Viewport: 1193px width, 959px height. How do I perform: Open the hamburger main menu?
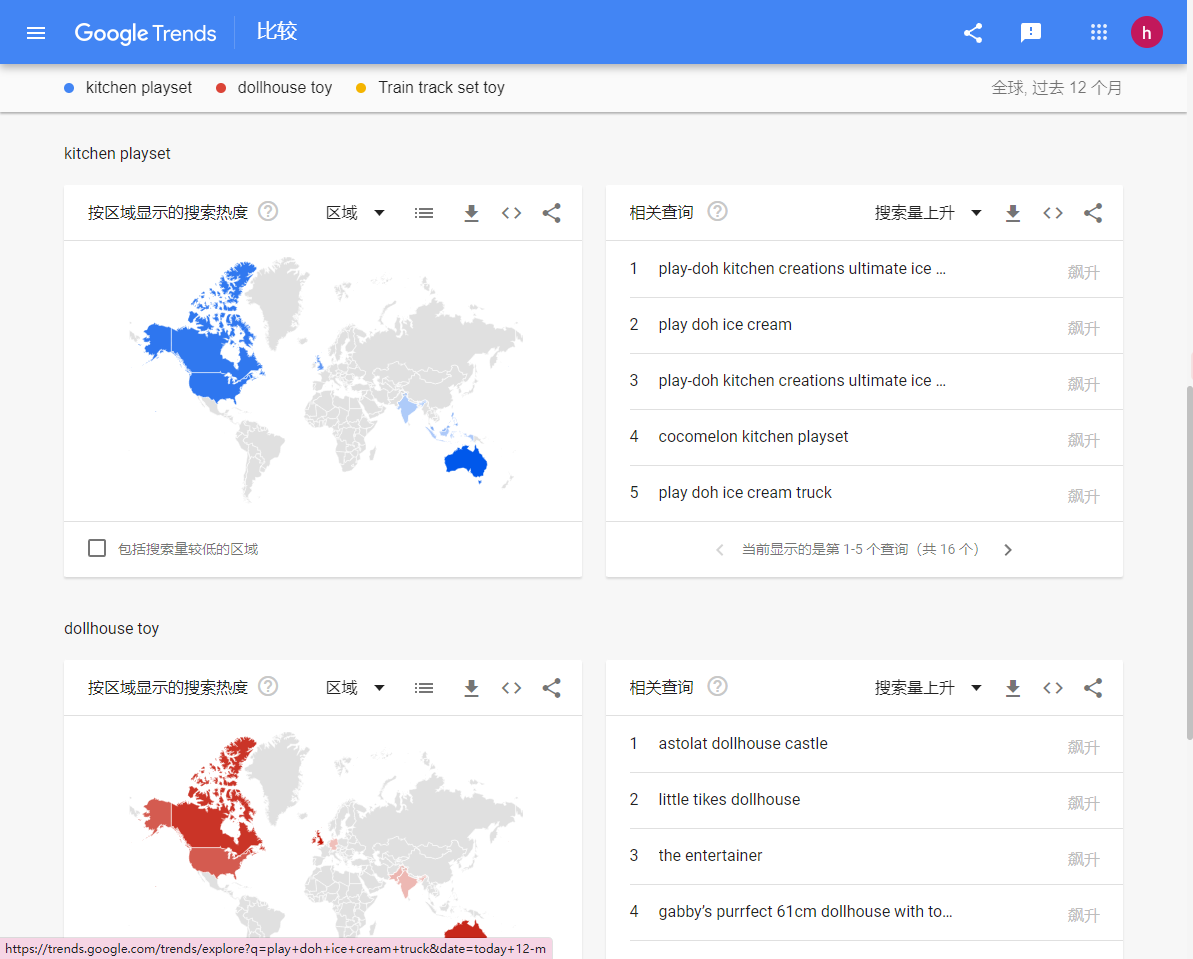click(x=36, y=33)
